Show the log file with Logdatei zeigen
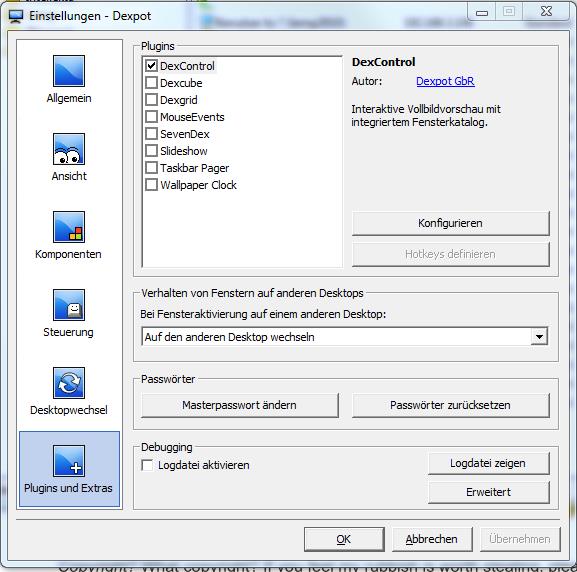The width and height of the screenshot is (577, 572). 488,463
